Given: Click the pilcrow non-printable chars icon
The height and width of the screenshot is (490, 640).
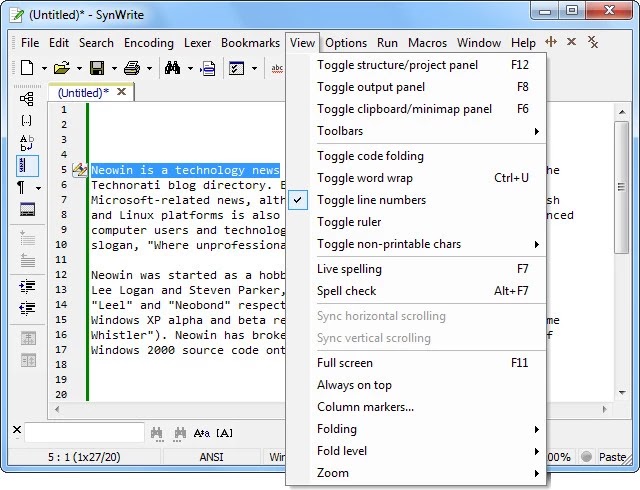Looking at the screenshot, I should pyautogui.click(x=22, y=188).
